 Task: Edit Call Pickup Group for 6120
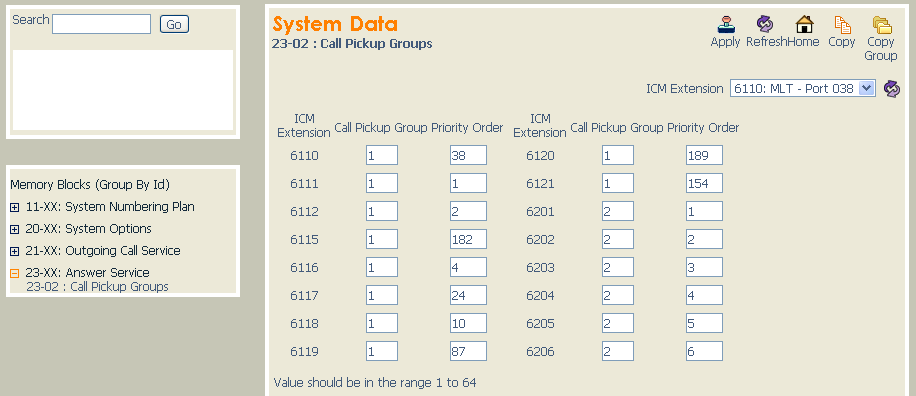click(x=618, y=155)
